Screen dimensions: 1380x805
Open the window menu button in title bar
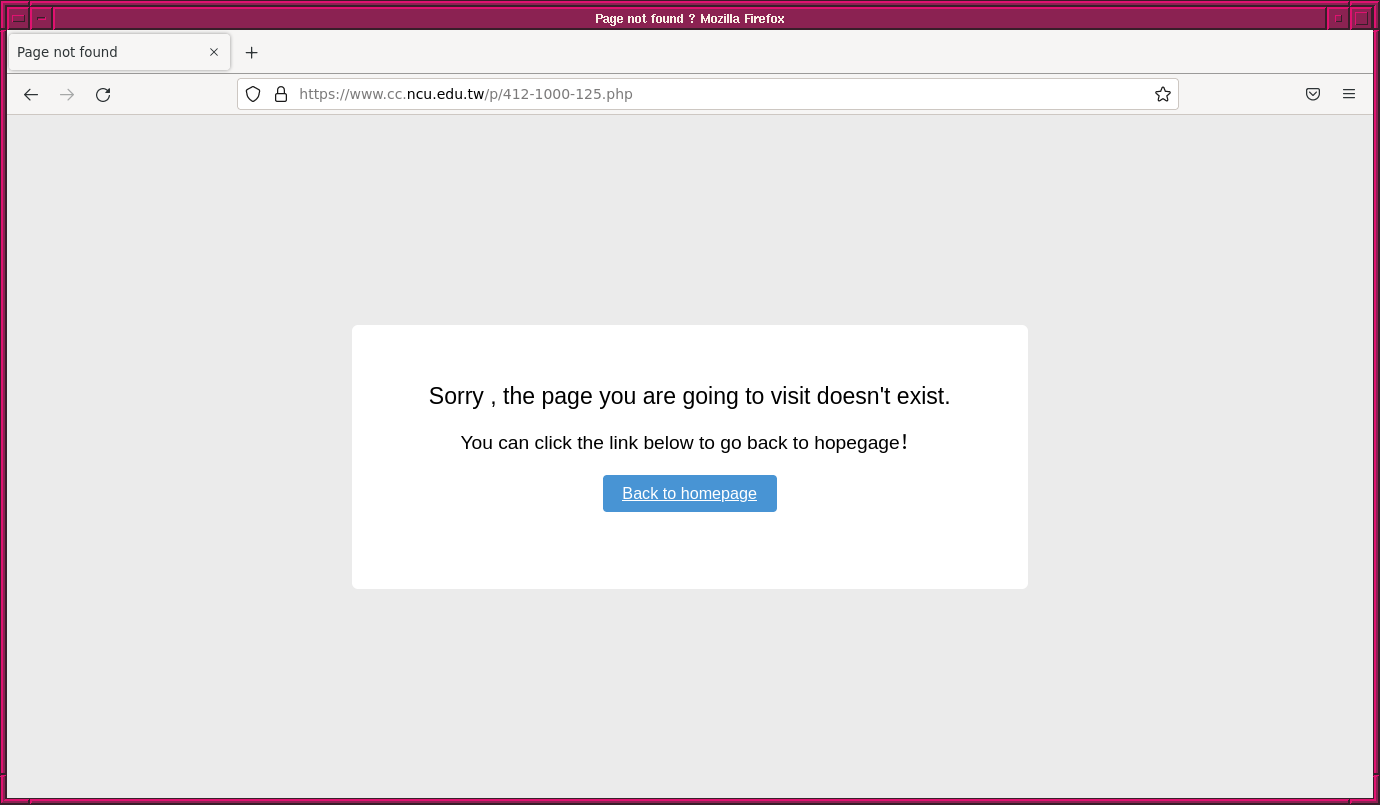click(x=18, y=18)
